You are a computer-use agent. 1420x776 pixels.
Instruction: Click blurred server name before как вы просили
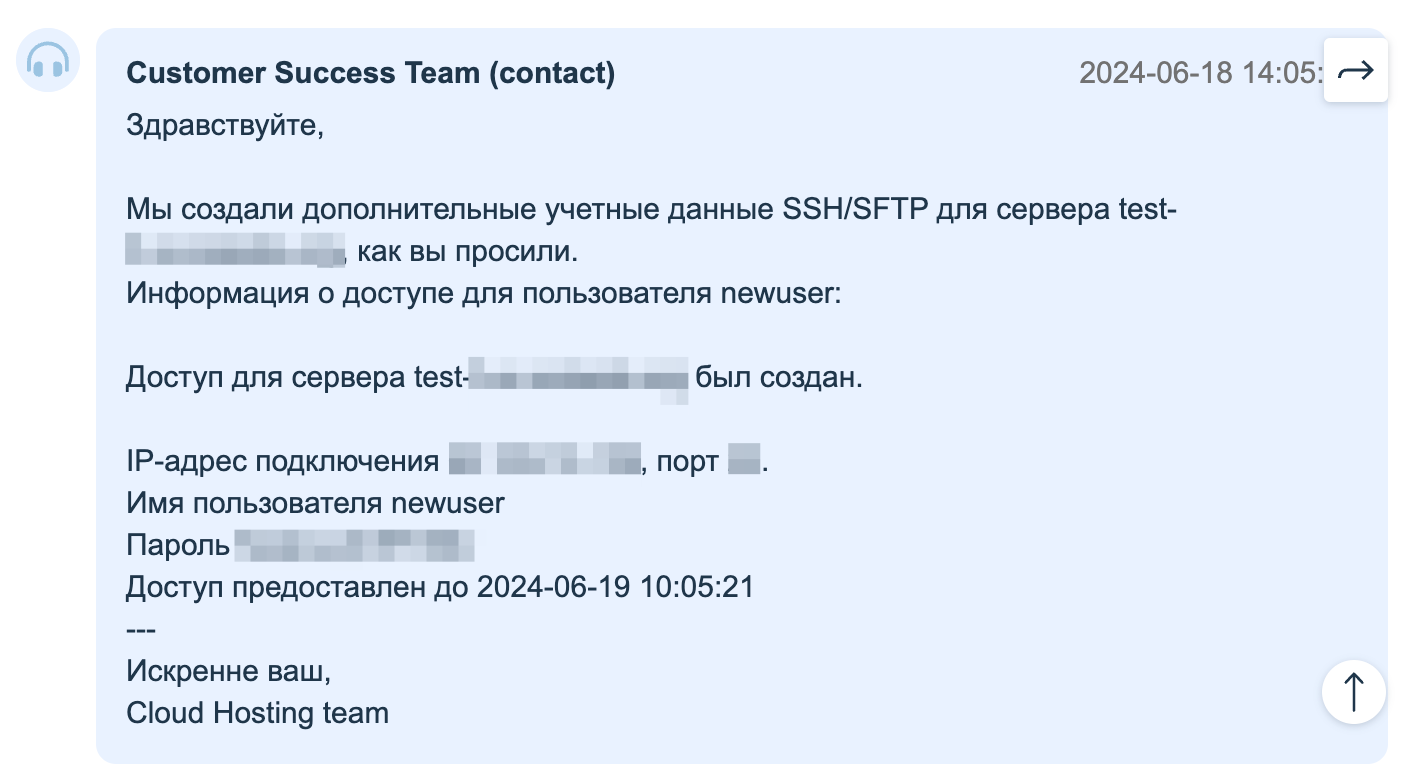point(235,250)
